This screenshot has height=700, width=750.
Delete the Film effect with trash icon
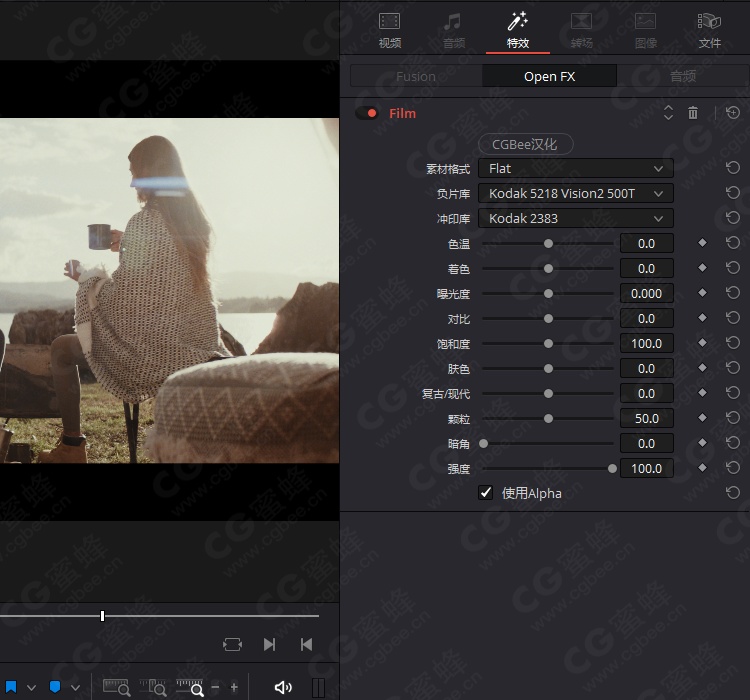(693, 113)
